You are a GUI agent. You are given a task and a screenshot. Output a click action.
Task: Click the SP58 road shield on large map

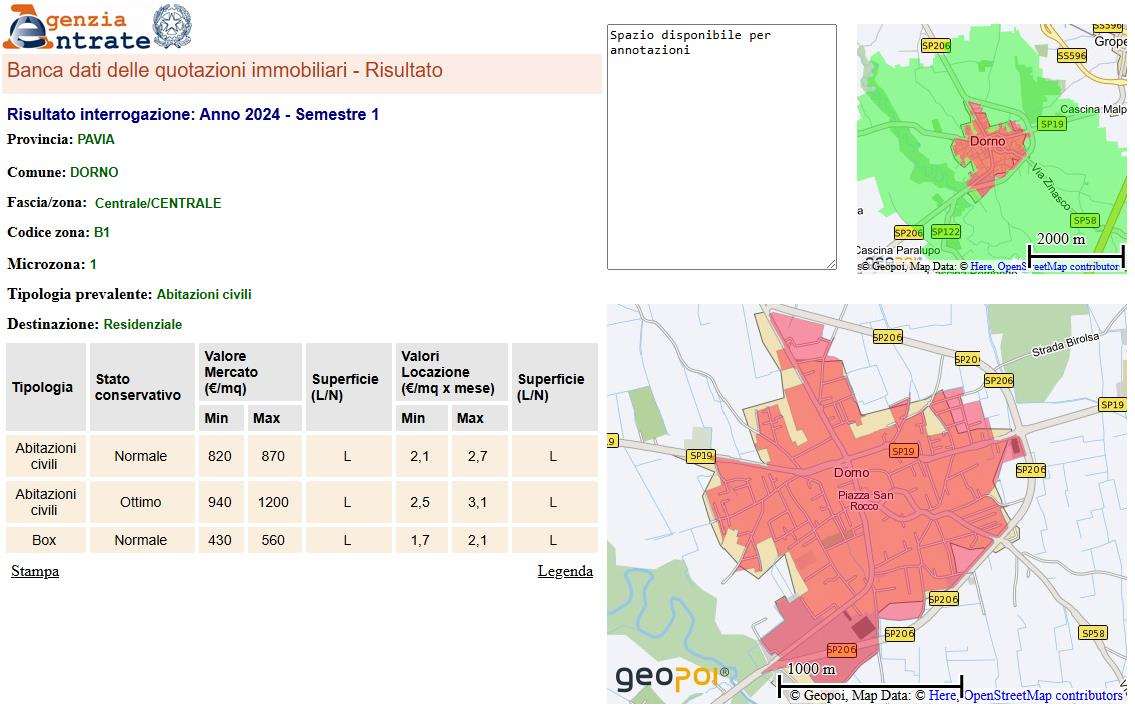[x=1093, y=633]
